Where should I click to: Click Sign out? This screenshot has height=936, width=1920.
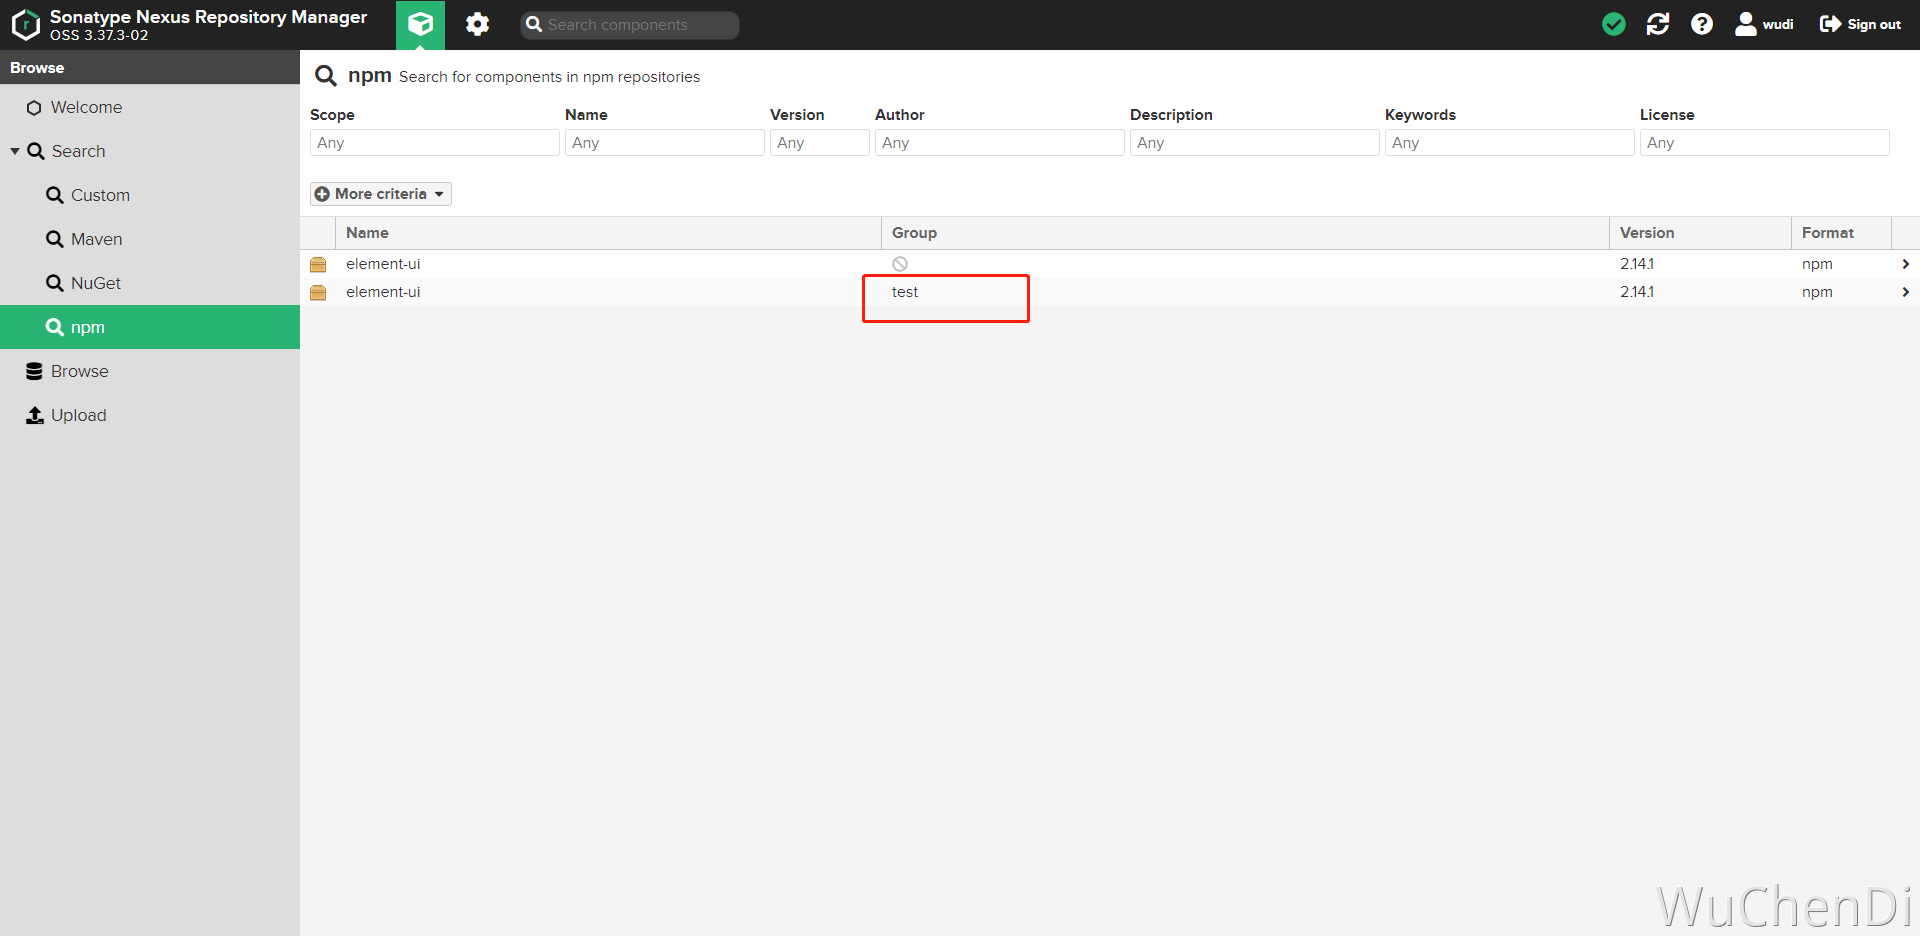tap(1860, 24)
